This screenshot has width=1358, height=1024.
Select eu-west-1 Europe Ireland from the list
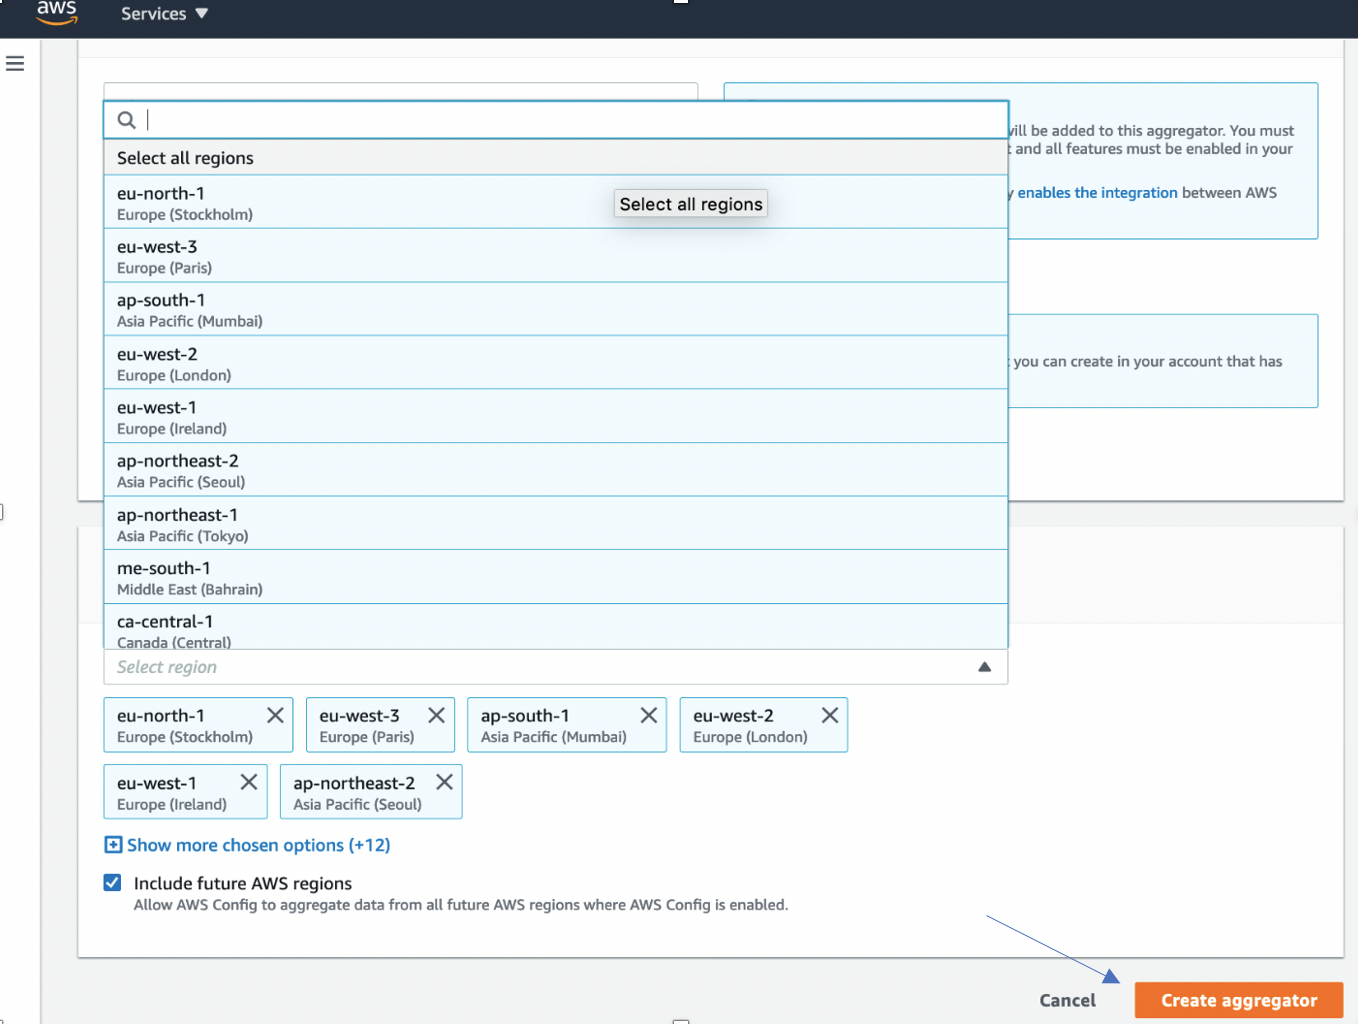pyautogui.click(x=400, y=416)
